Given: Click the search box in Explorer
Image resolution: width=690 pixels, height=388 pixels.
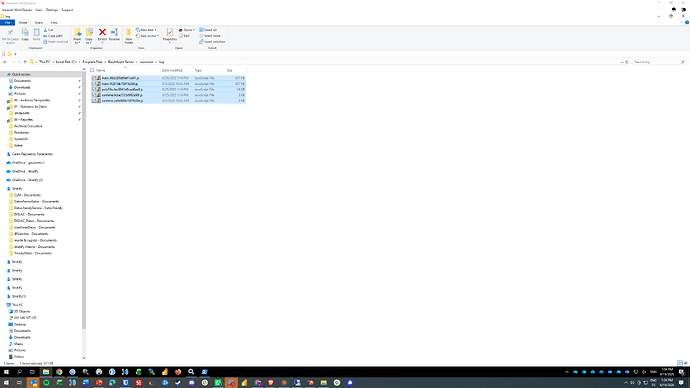Looking at the screenshot, I should pyautogui.click(x=659, y=62).
